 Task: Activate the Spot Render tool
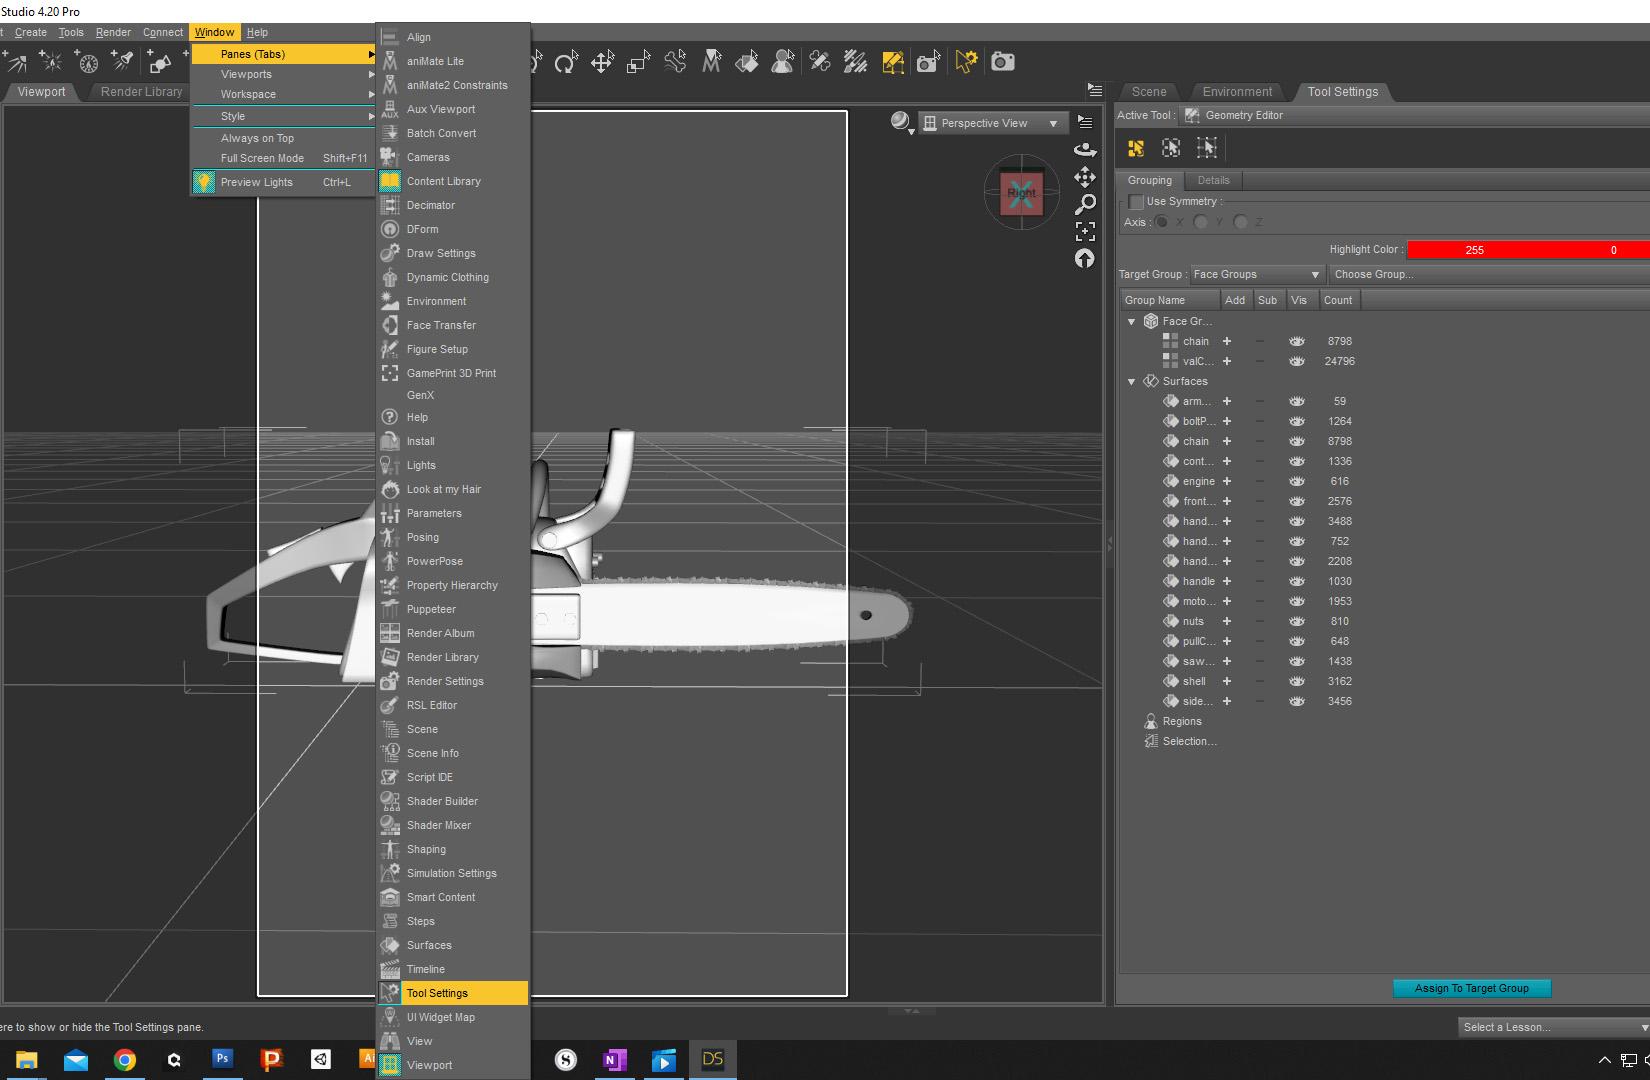928,63
